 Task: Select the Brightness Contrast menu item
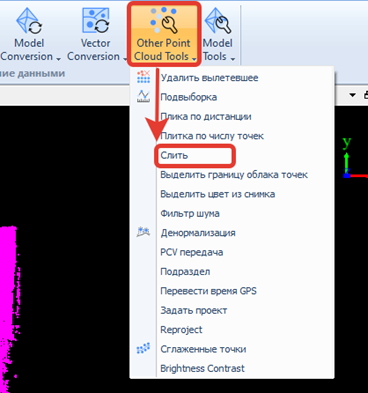(x=232, y=368)
